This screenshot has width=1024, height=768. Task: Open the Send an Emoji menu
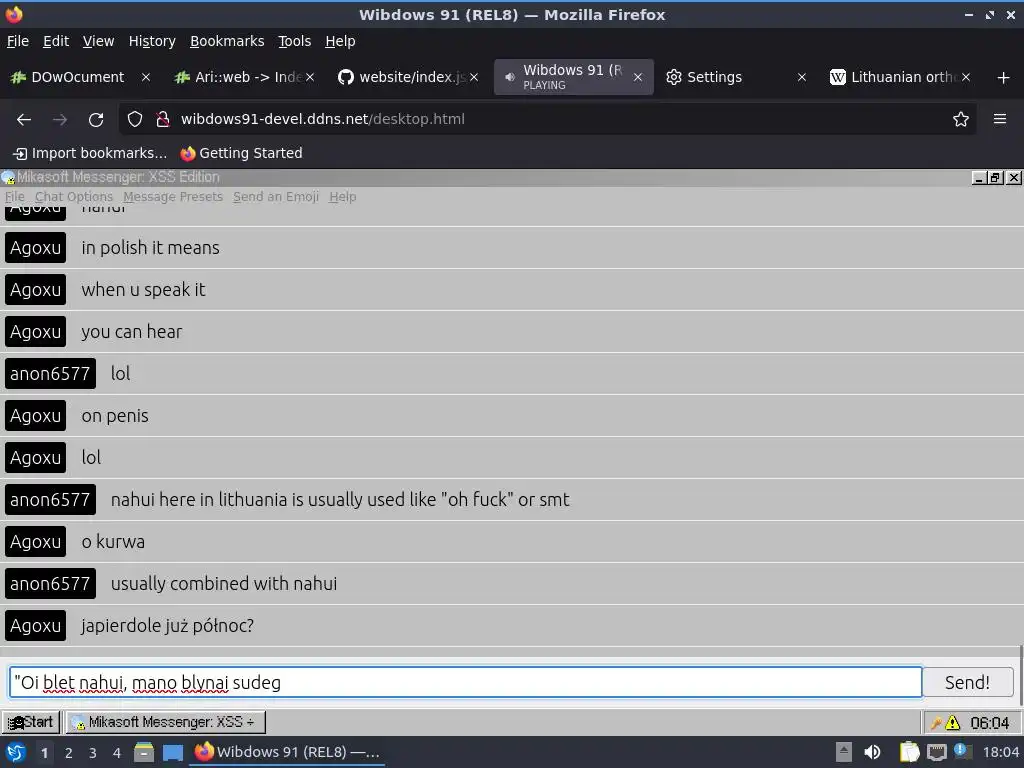point(276,197)
